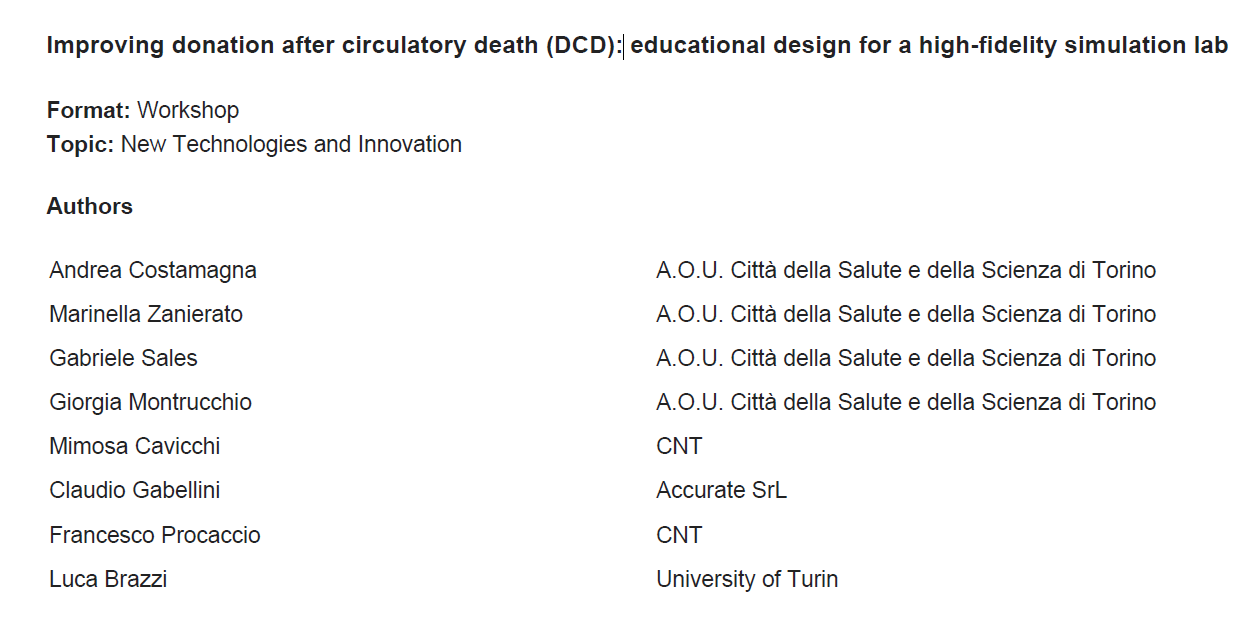Click New Technologies and Innovation text

[291, 144]
